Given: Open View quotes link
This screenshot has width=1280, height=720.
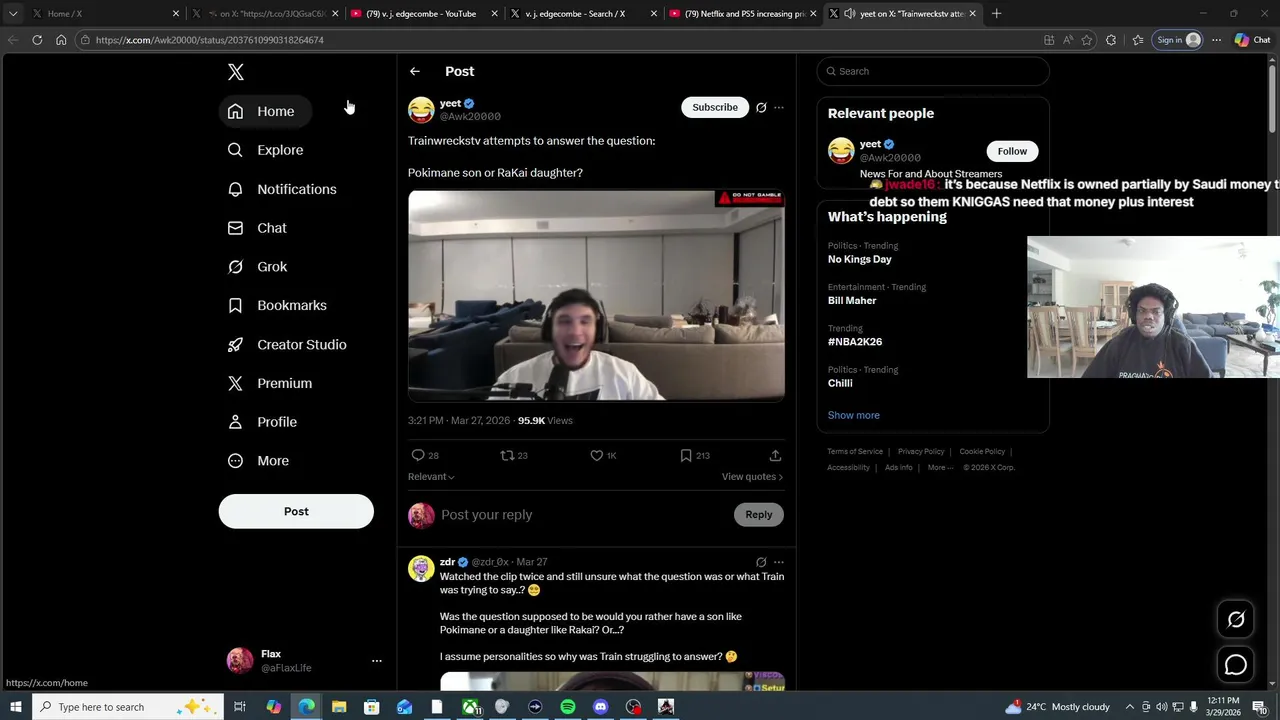Looking at the screenshot, I should 752,477.
